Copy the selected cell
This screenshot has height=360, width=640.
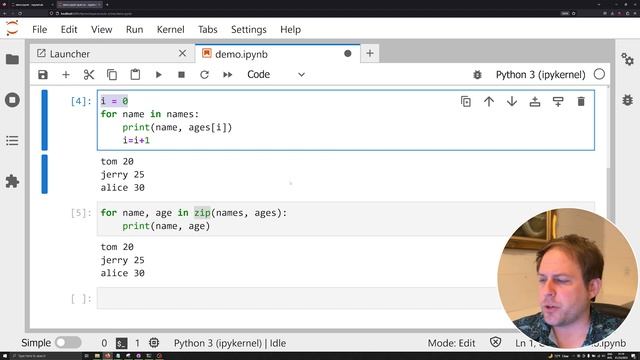112,75
